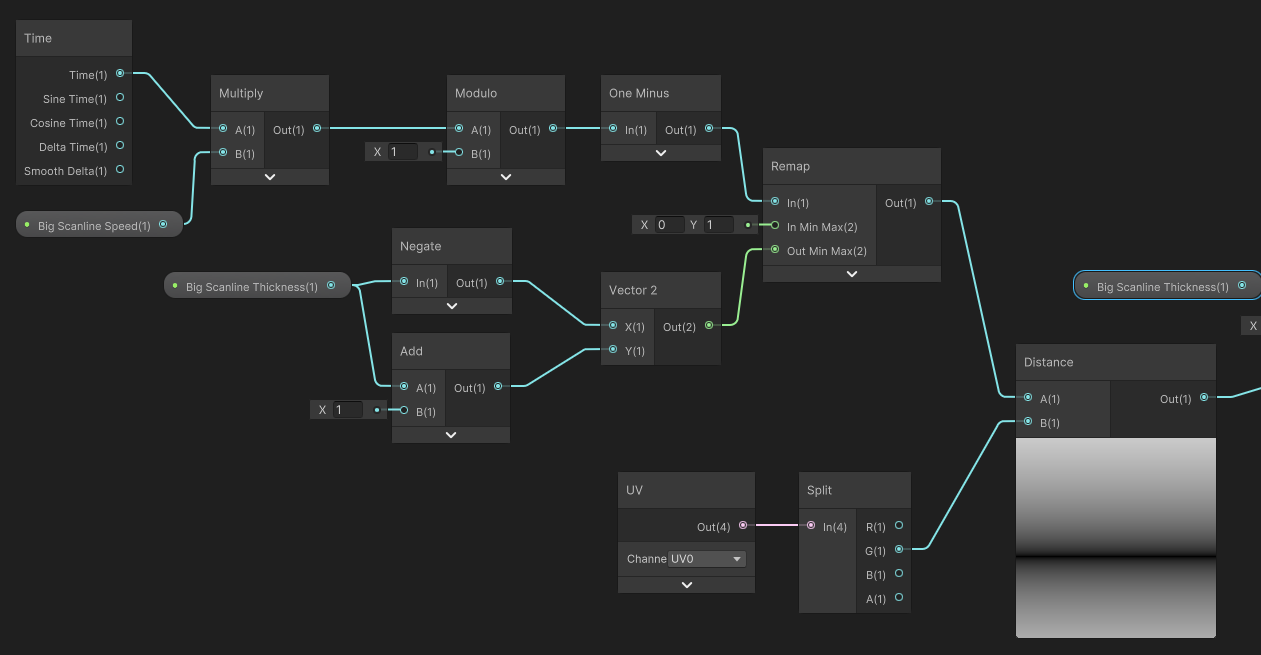
Task: Expand the UV node chevron
Action: click(x=686, y=585)
